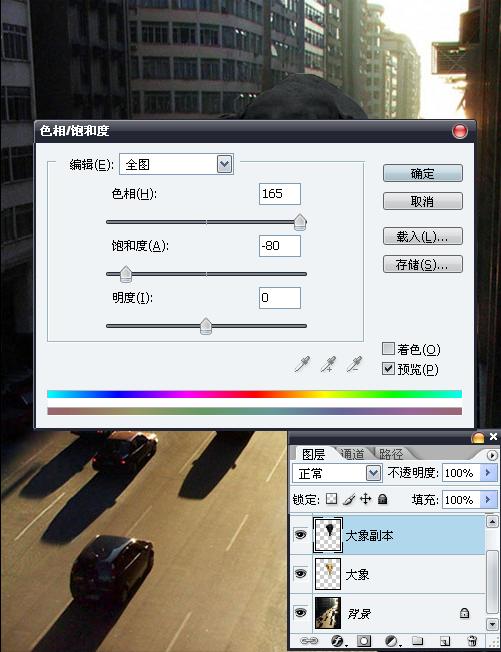Click the 饱和度 saturation slider handle
This screenshot has height=652, width=501.
pos(126,274)
